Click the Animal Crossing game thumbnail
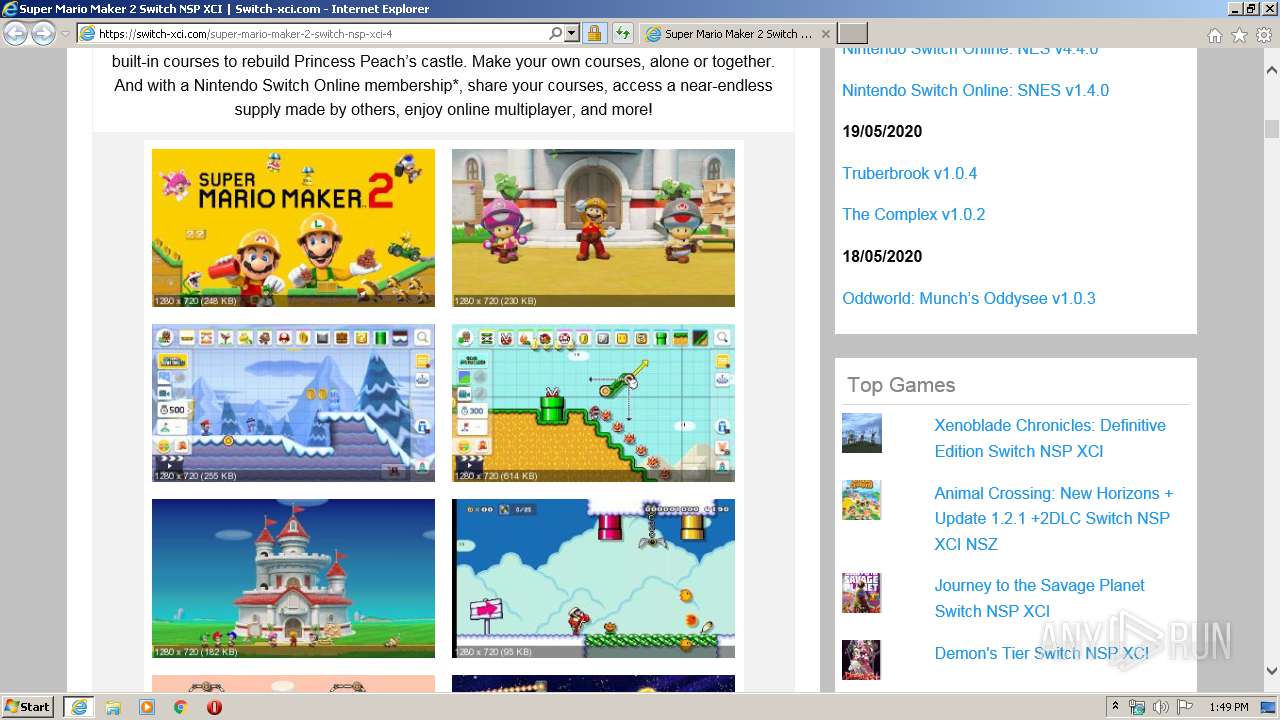Image resolution: width=1280 pixels, height=720 pixels. (861, 500)
